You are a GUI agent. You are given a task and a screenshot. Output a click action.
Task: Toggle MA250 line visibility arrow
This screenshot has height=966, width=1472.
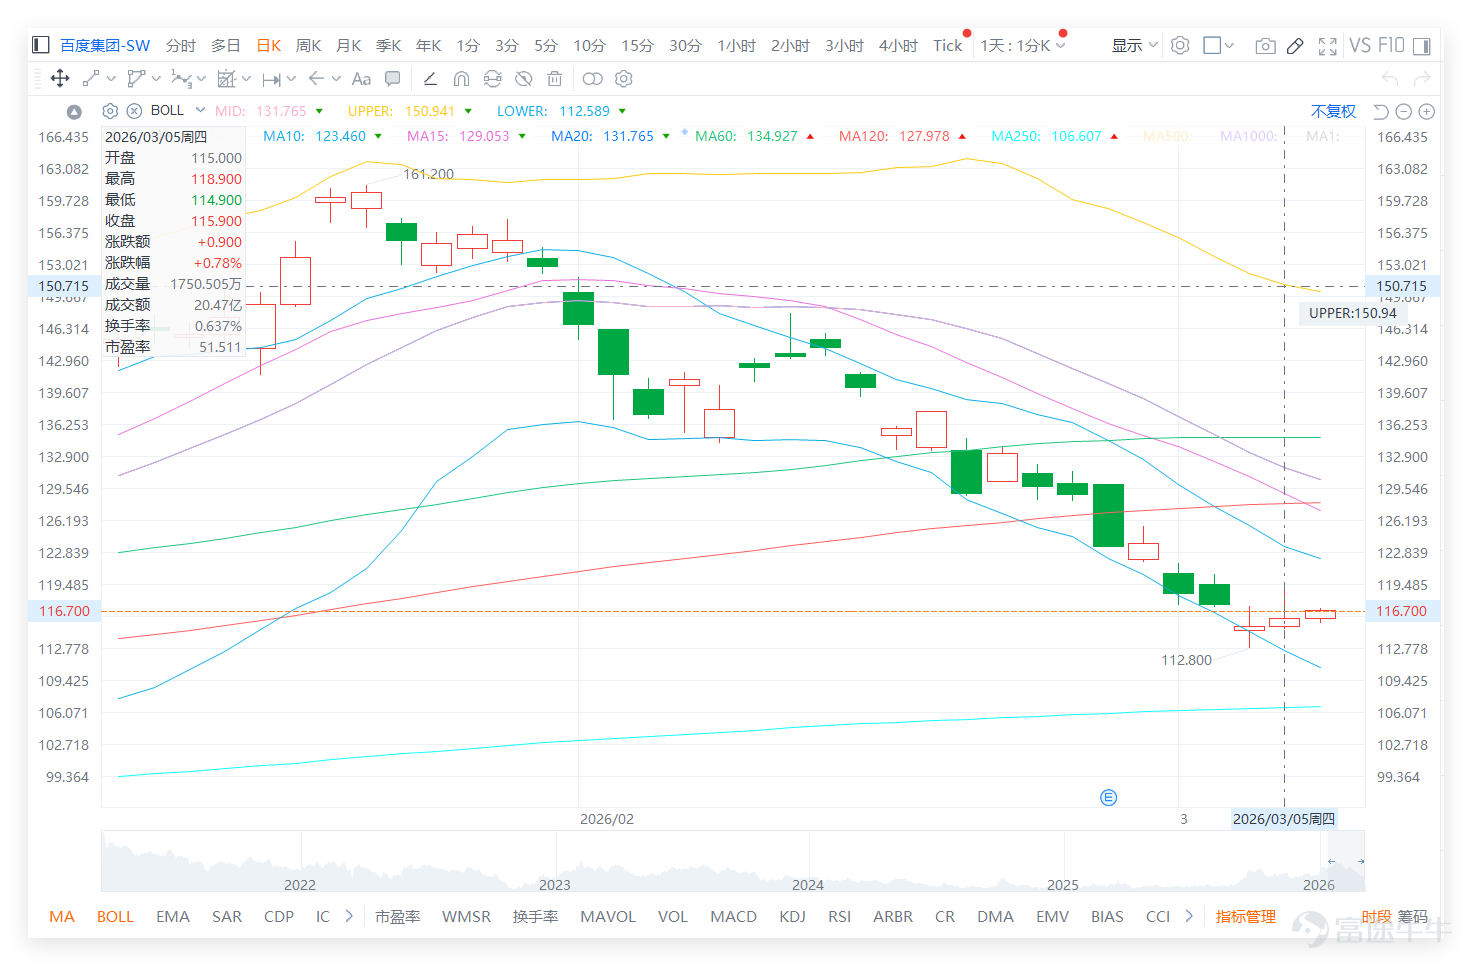[x=1114, y=136]
